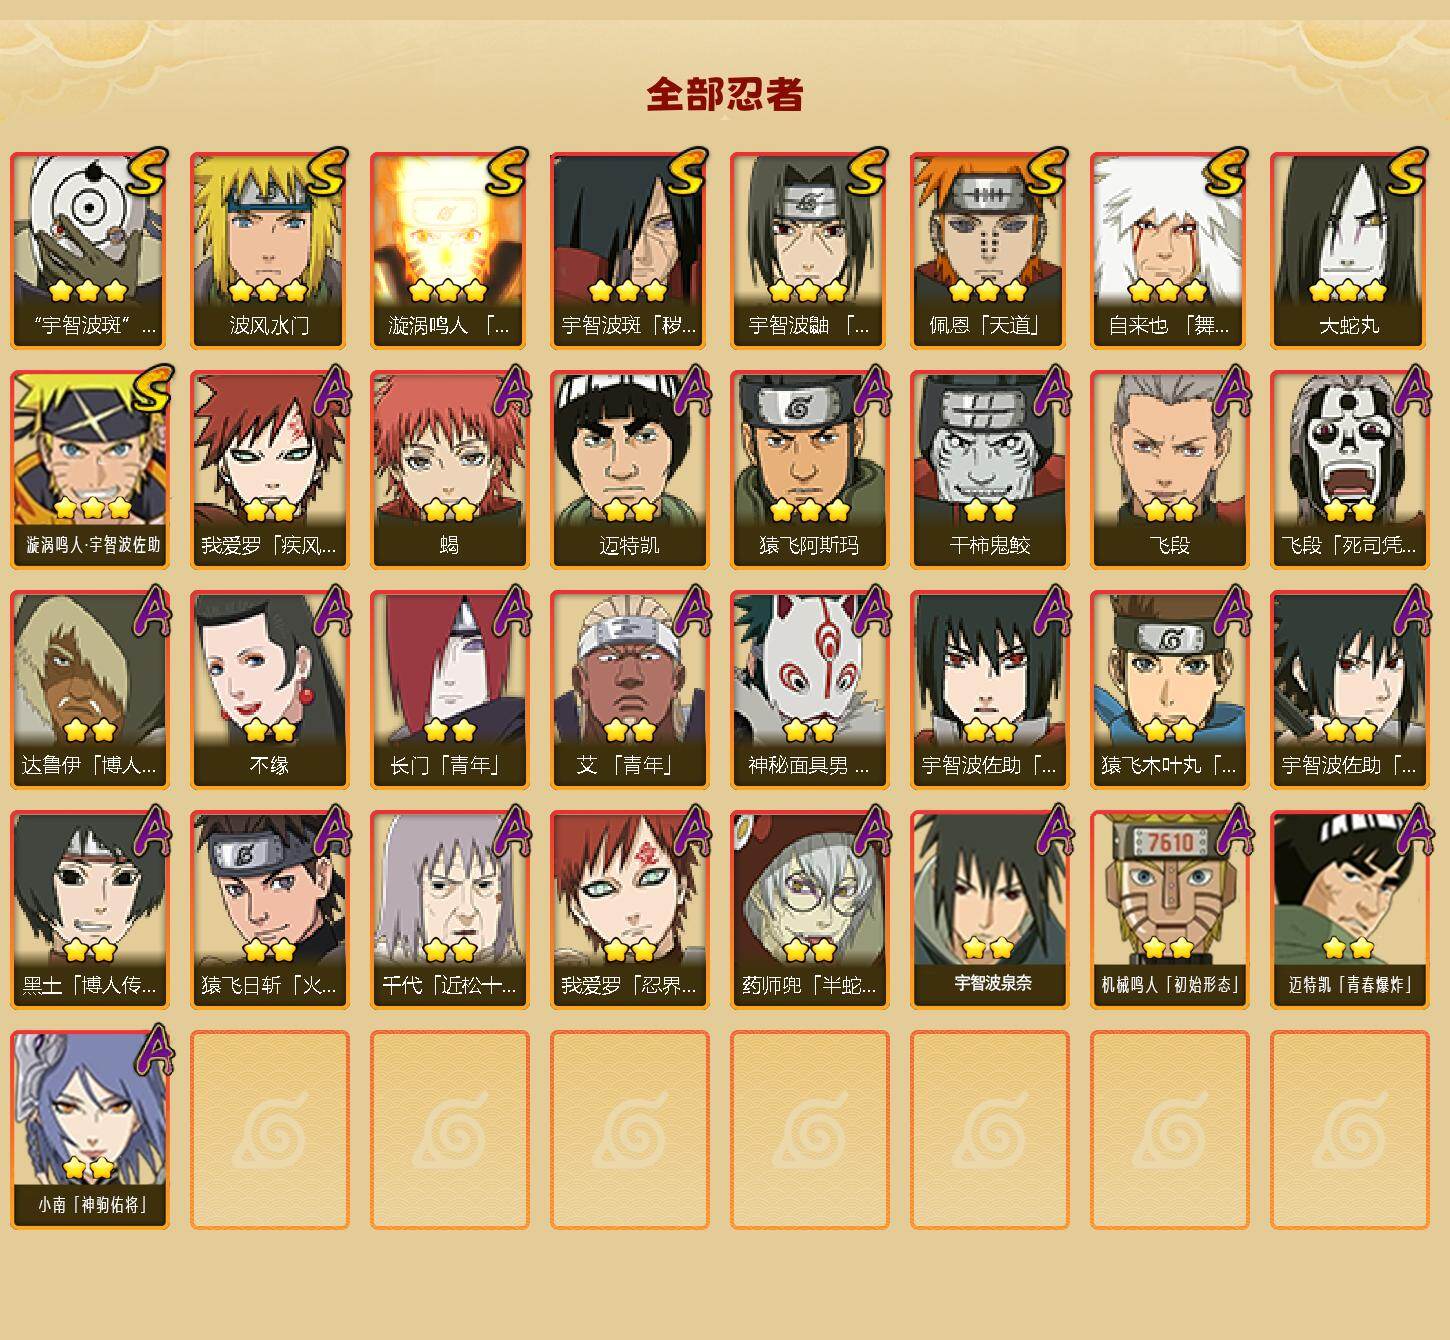Click the 全部忍者 heading

[725, 95]
